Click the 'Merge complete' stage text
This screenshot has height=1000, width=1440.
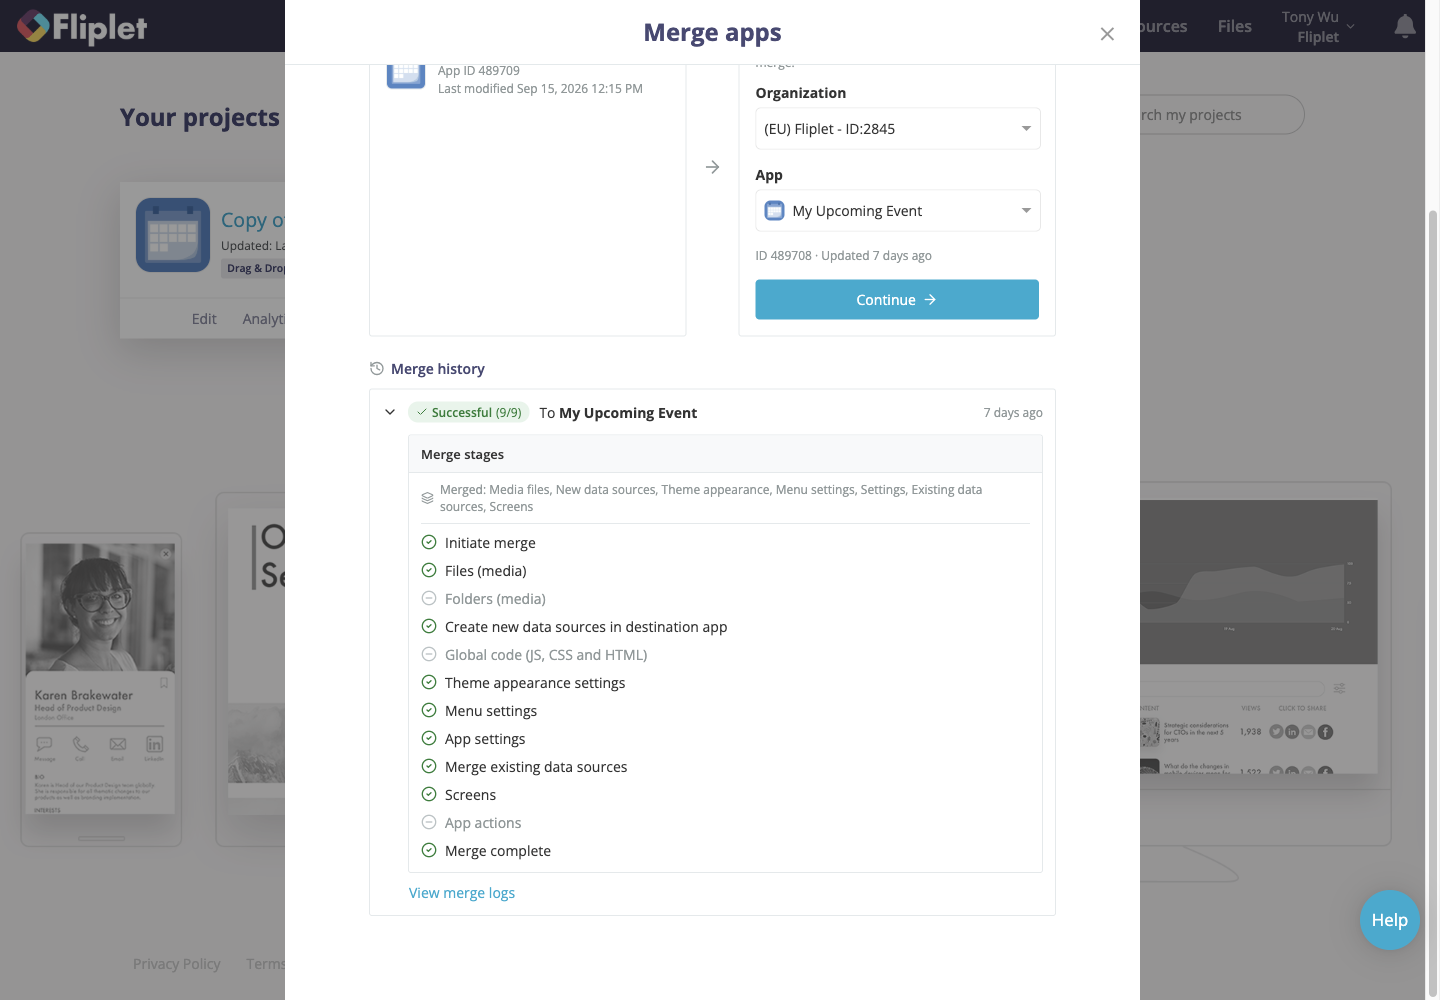point(498,851)
